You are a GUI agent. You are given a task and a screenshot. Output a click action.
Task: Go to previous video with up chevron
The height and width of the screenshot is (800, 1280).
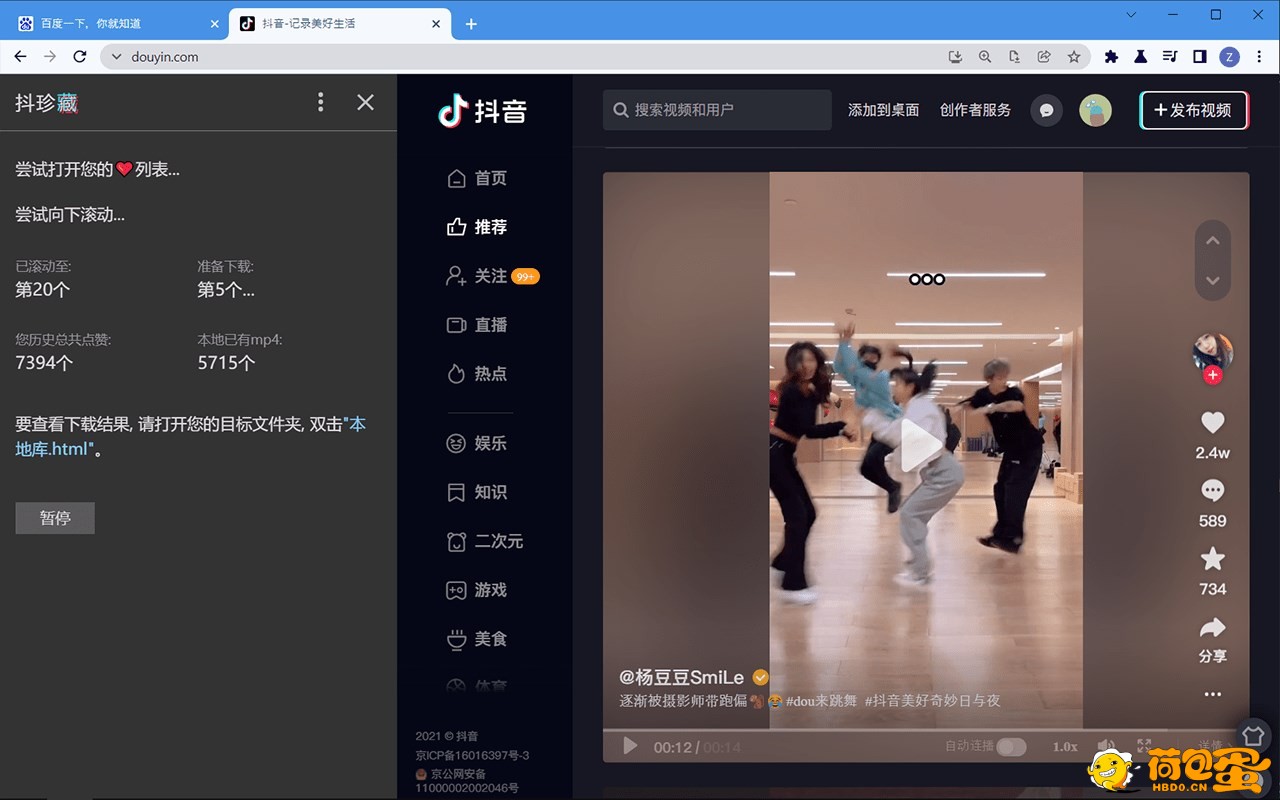point(1213,241)
